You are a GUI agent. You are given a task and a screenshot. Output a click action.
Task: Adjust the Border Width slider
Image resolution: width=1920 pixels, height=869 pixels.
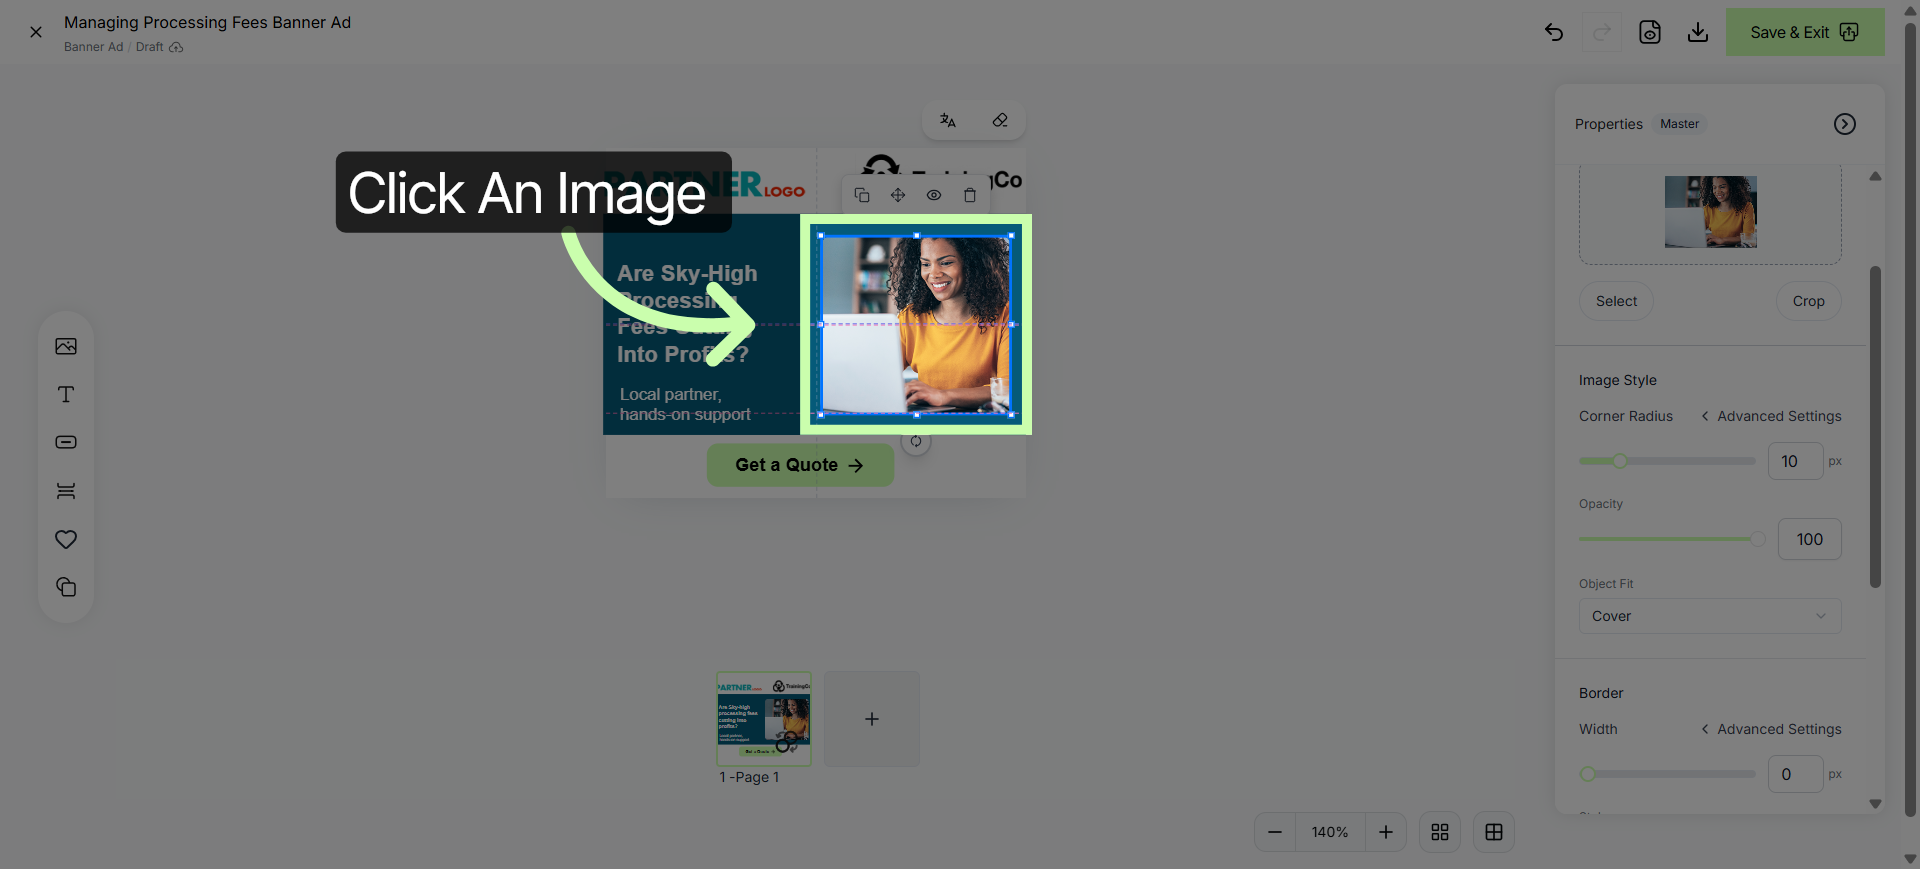(x=1667, y=774)
